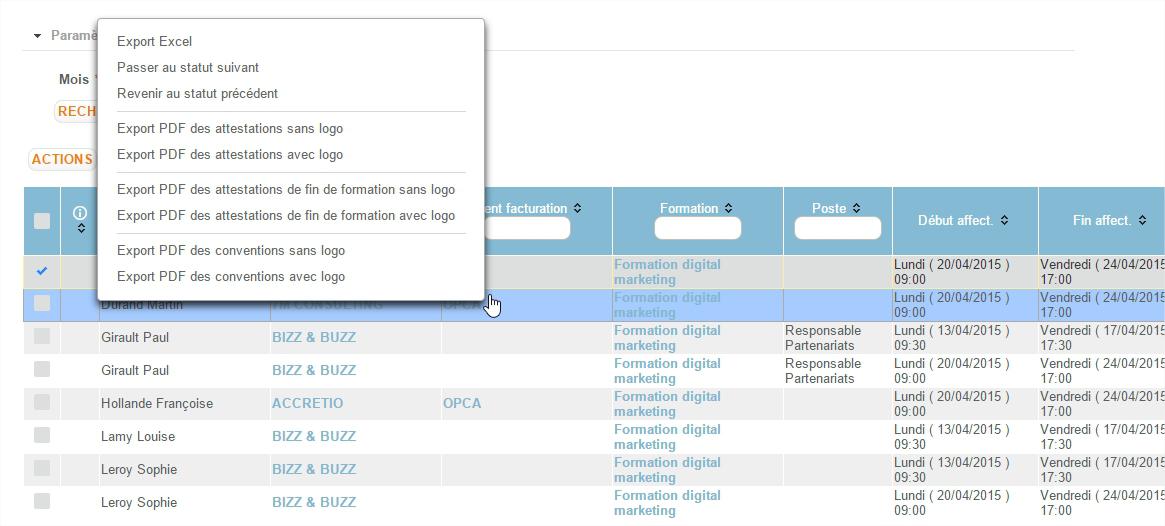Screen dimensions: 1165x526
Task: Collapse the Paramètres section triangle
Action: (x=38, y=36)
